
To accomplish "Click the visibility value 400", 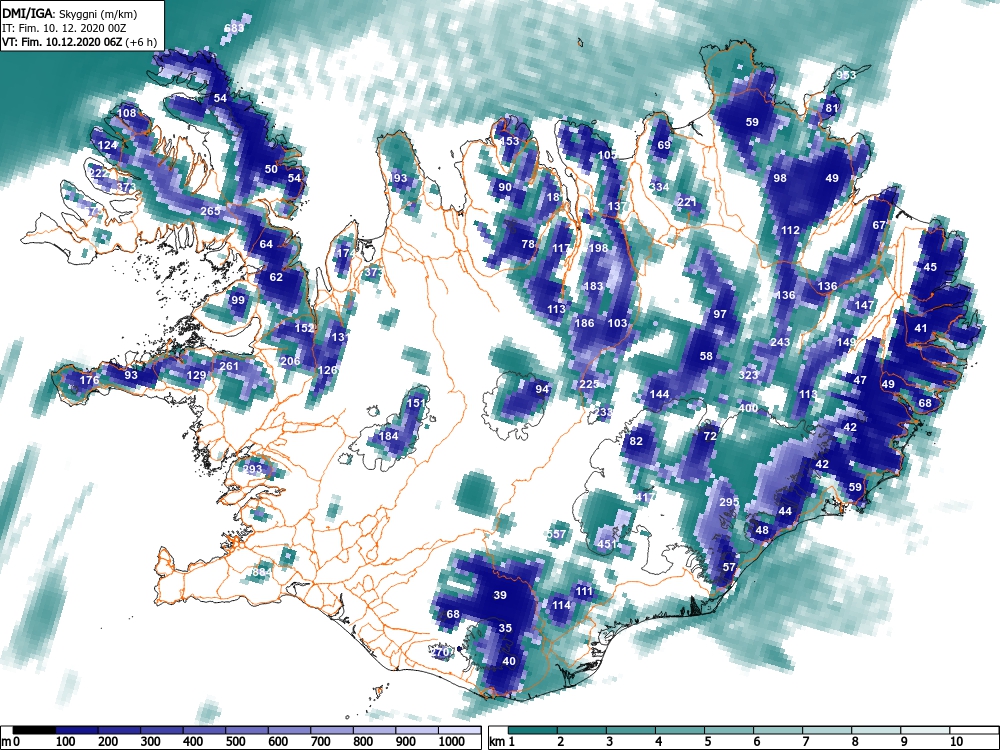I will [748, 408].
